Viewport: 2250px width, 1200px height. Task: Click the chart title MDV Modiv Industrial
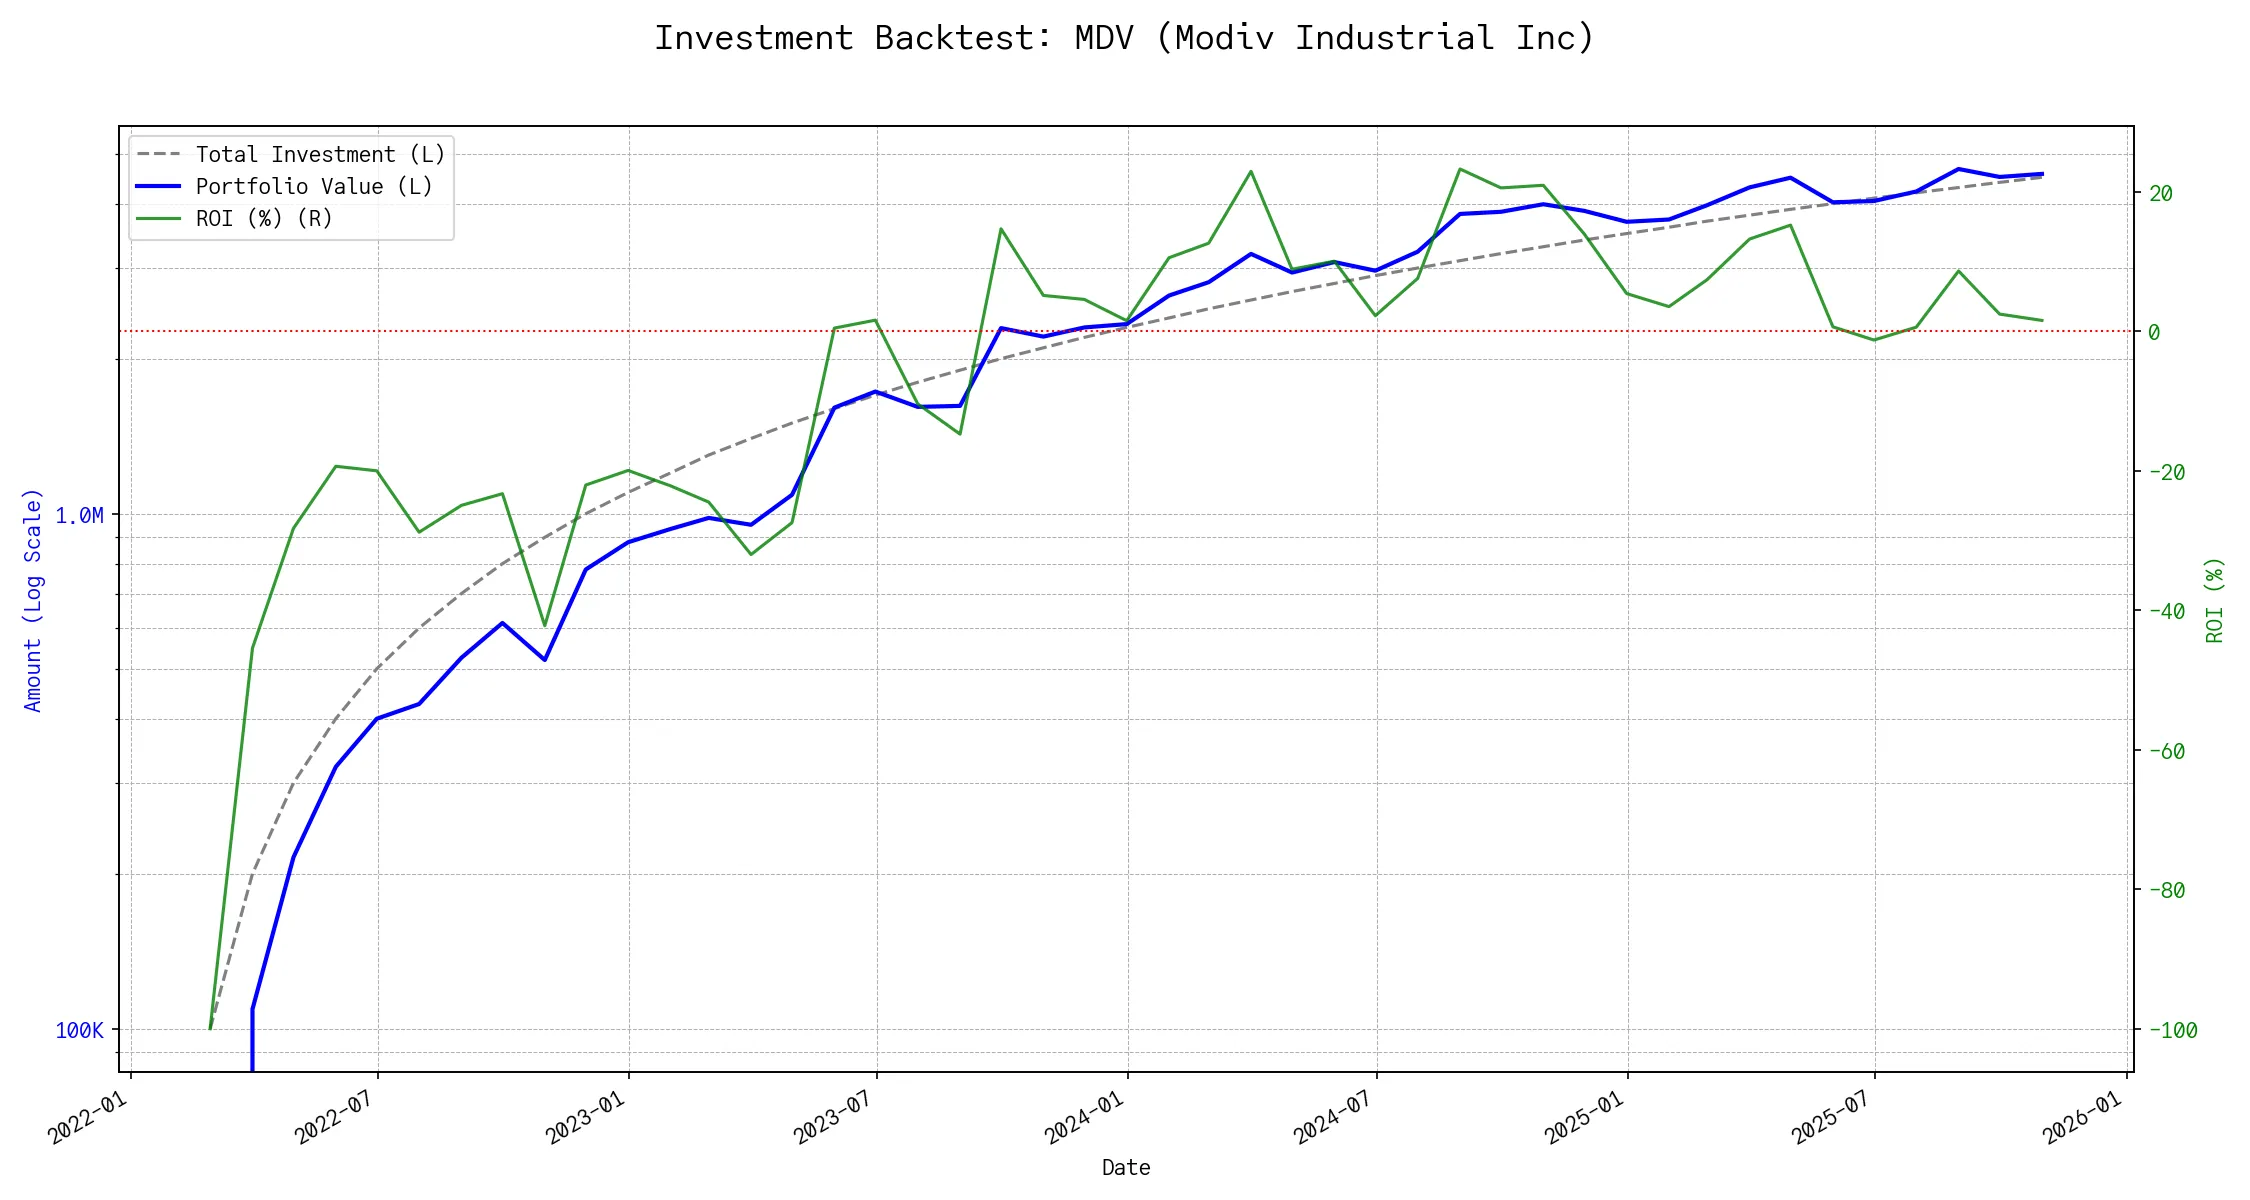tap(1124, 38)
